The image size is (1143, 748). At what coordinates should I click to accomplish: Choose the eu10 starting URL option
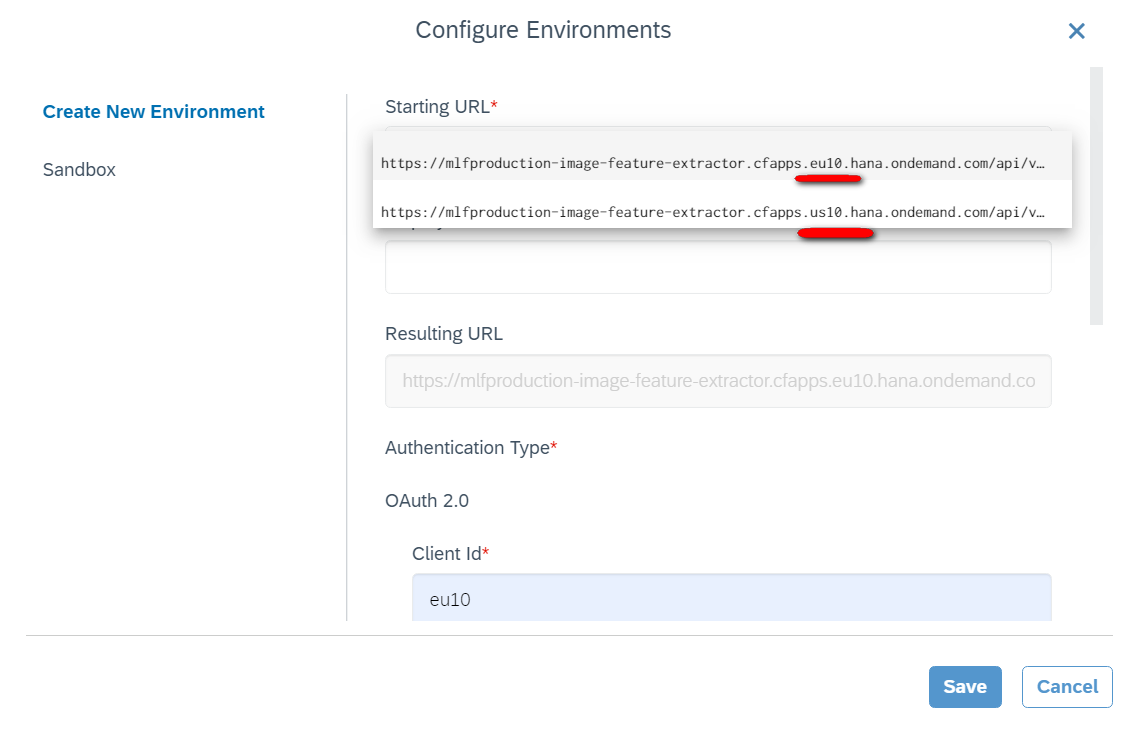pos(713,162)
